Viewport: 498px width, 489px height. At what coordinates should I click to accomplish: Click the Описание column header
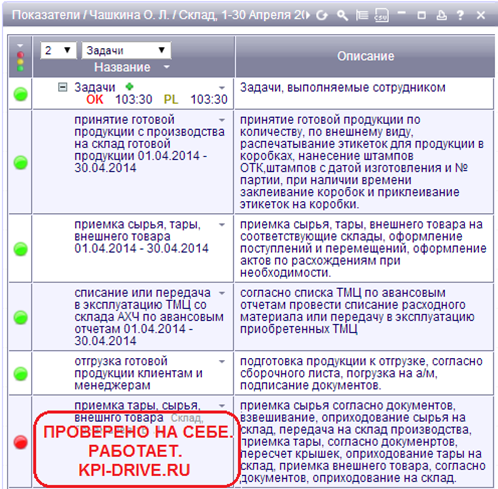coord(365,56)
